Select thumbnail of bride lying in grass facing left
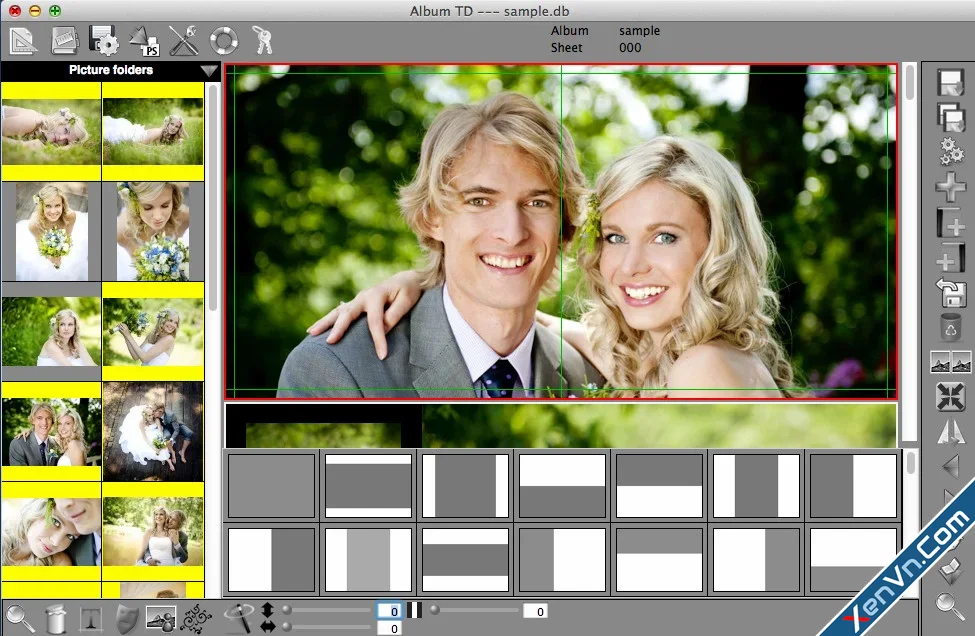This screenshot has height=636, width=975. [52, 132]
